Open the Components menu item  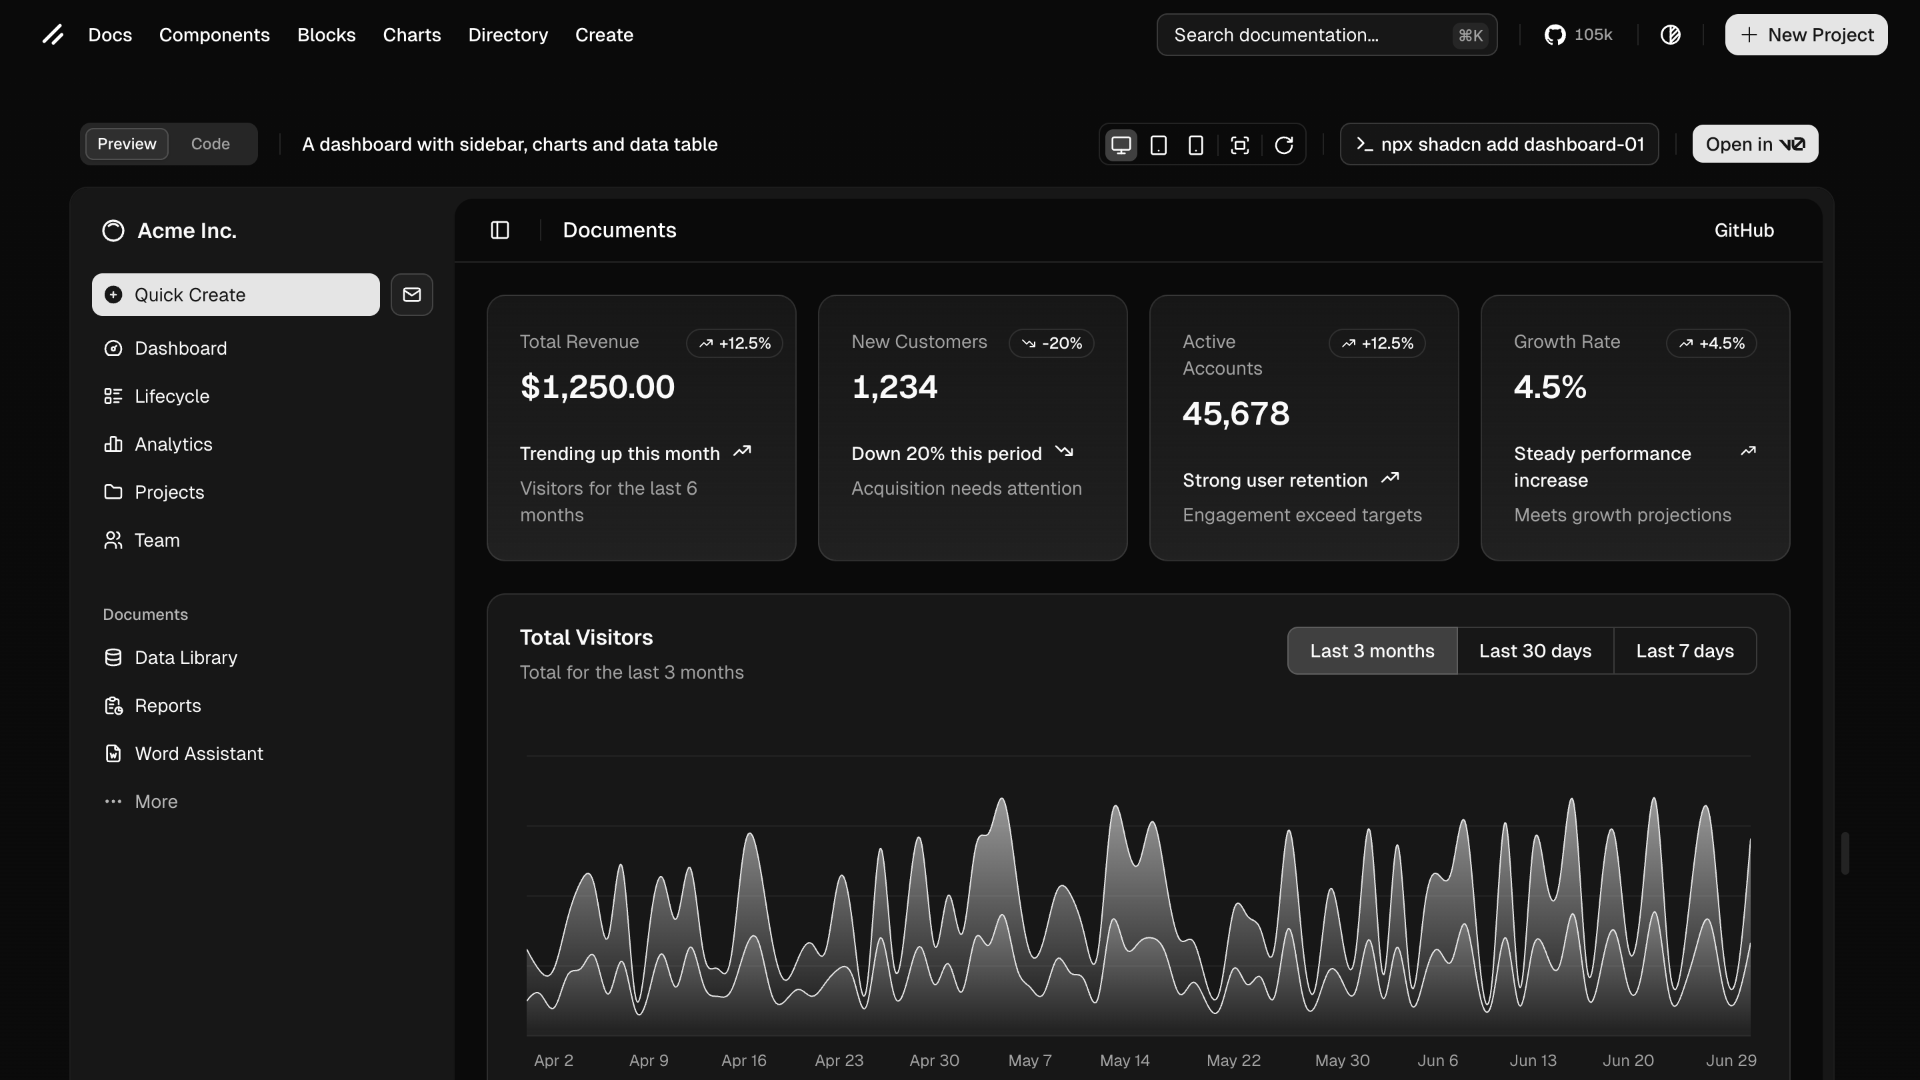tap(214, 35)
